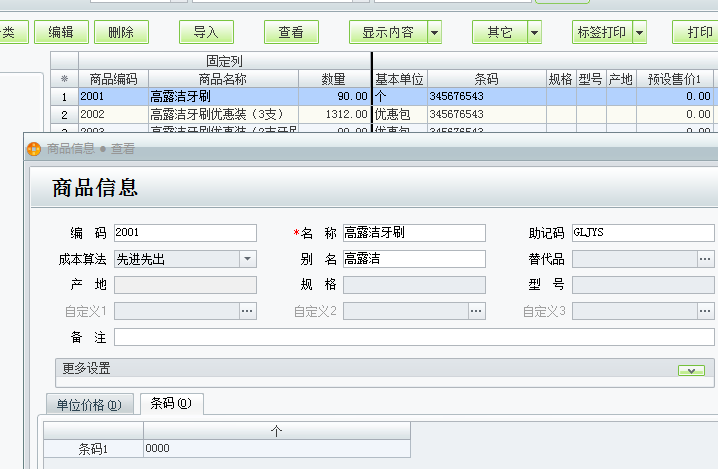Viewport: 718px width, 469px height.
Task: Sort by 商品名称 column header
Action: 223,79
